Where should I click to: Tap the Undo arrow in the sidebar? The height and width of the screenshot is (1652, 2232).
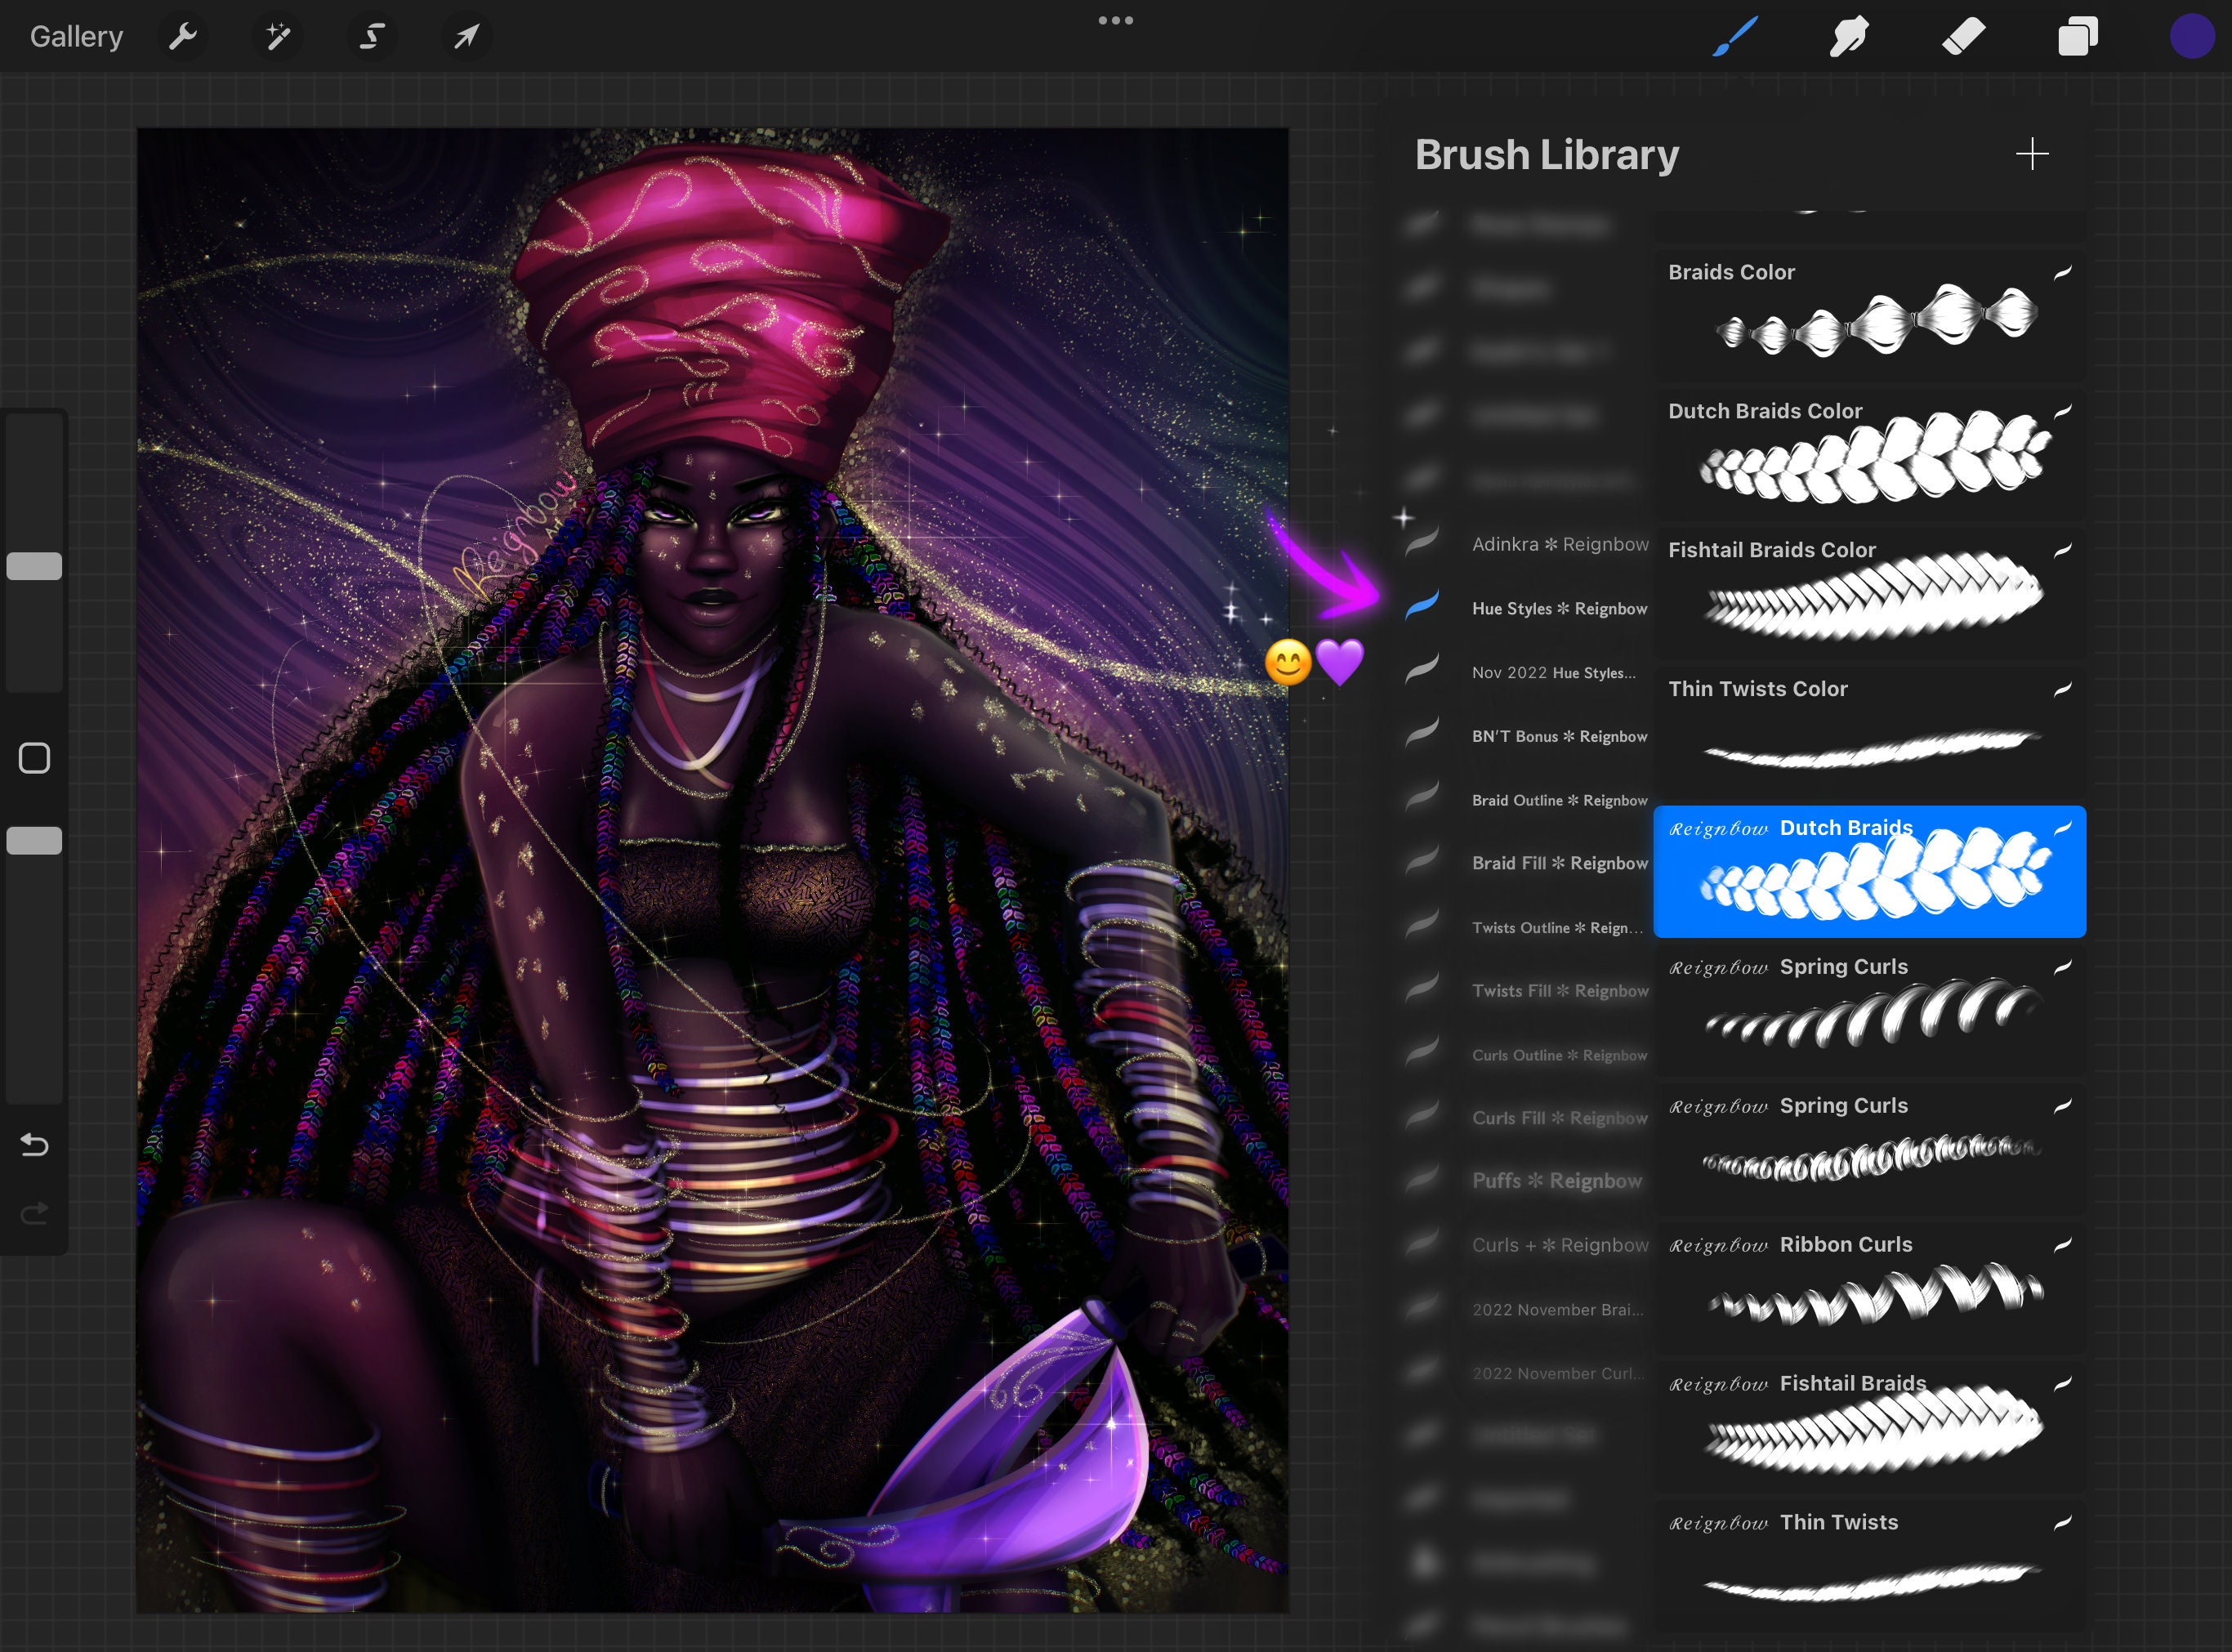[x=35, y=1145]
